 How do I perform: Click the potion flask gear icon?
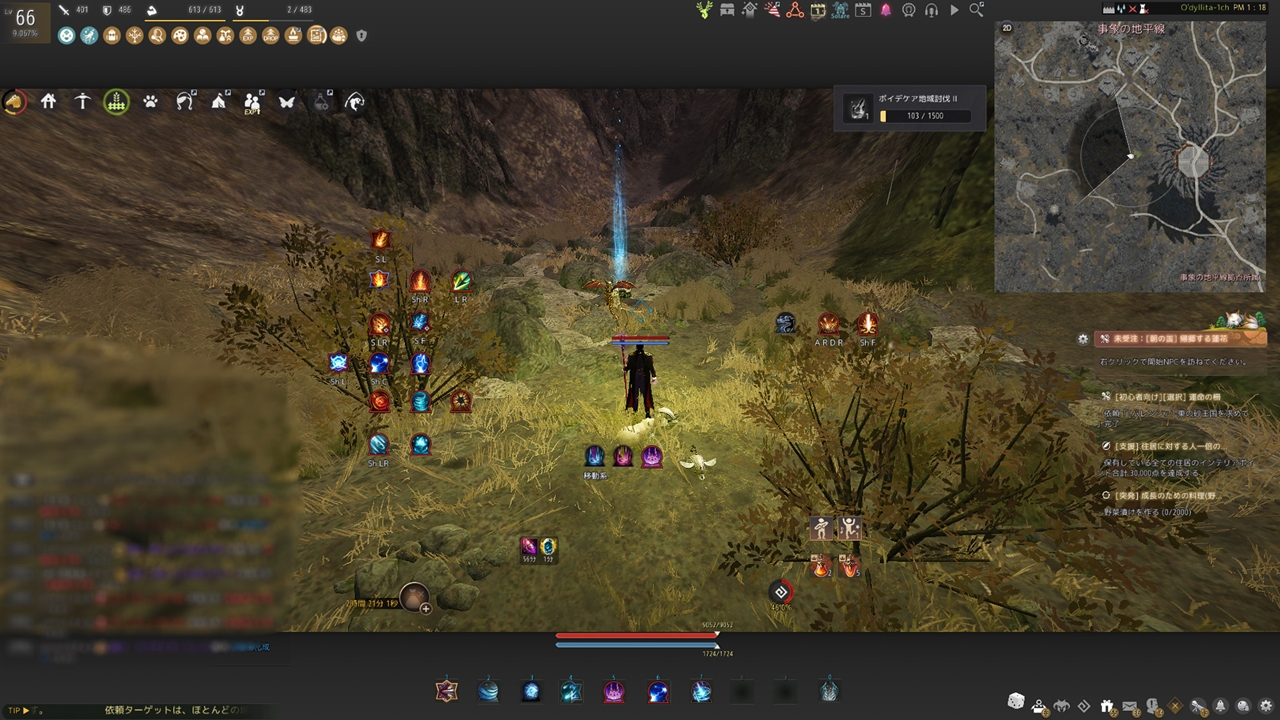tap(321, 102)
